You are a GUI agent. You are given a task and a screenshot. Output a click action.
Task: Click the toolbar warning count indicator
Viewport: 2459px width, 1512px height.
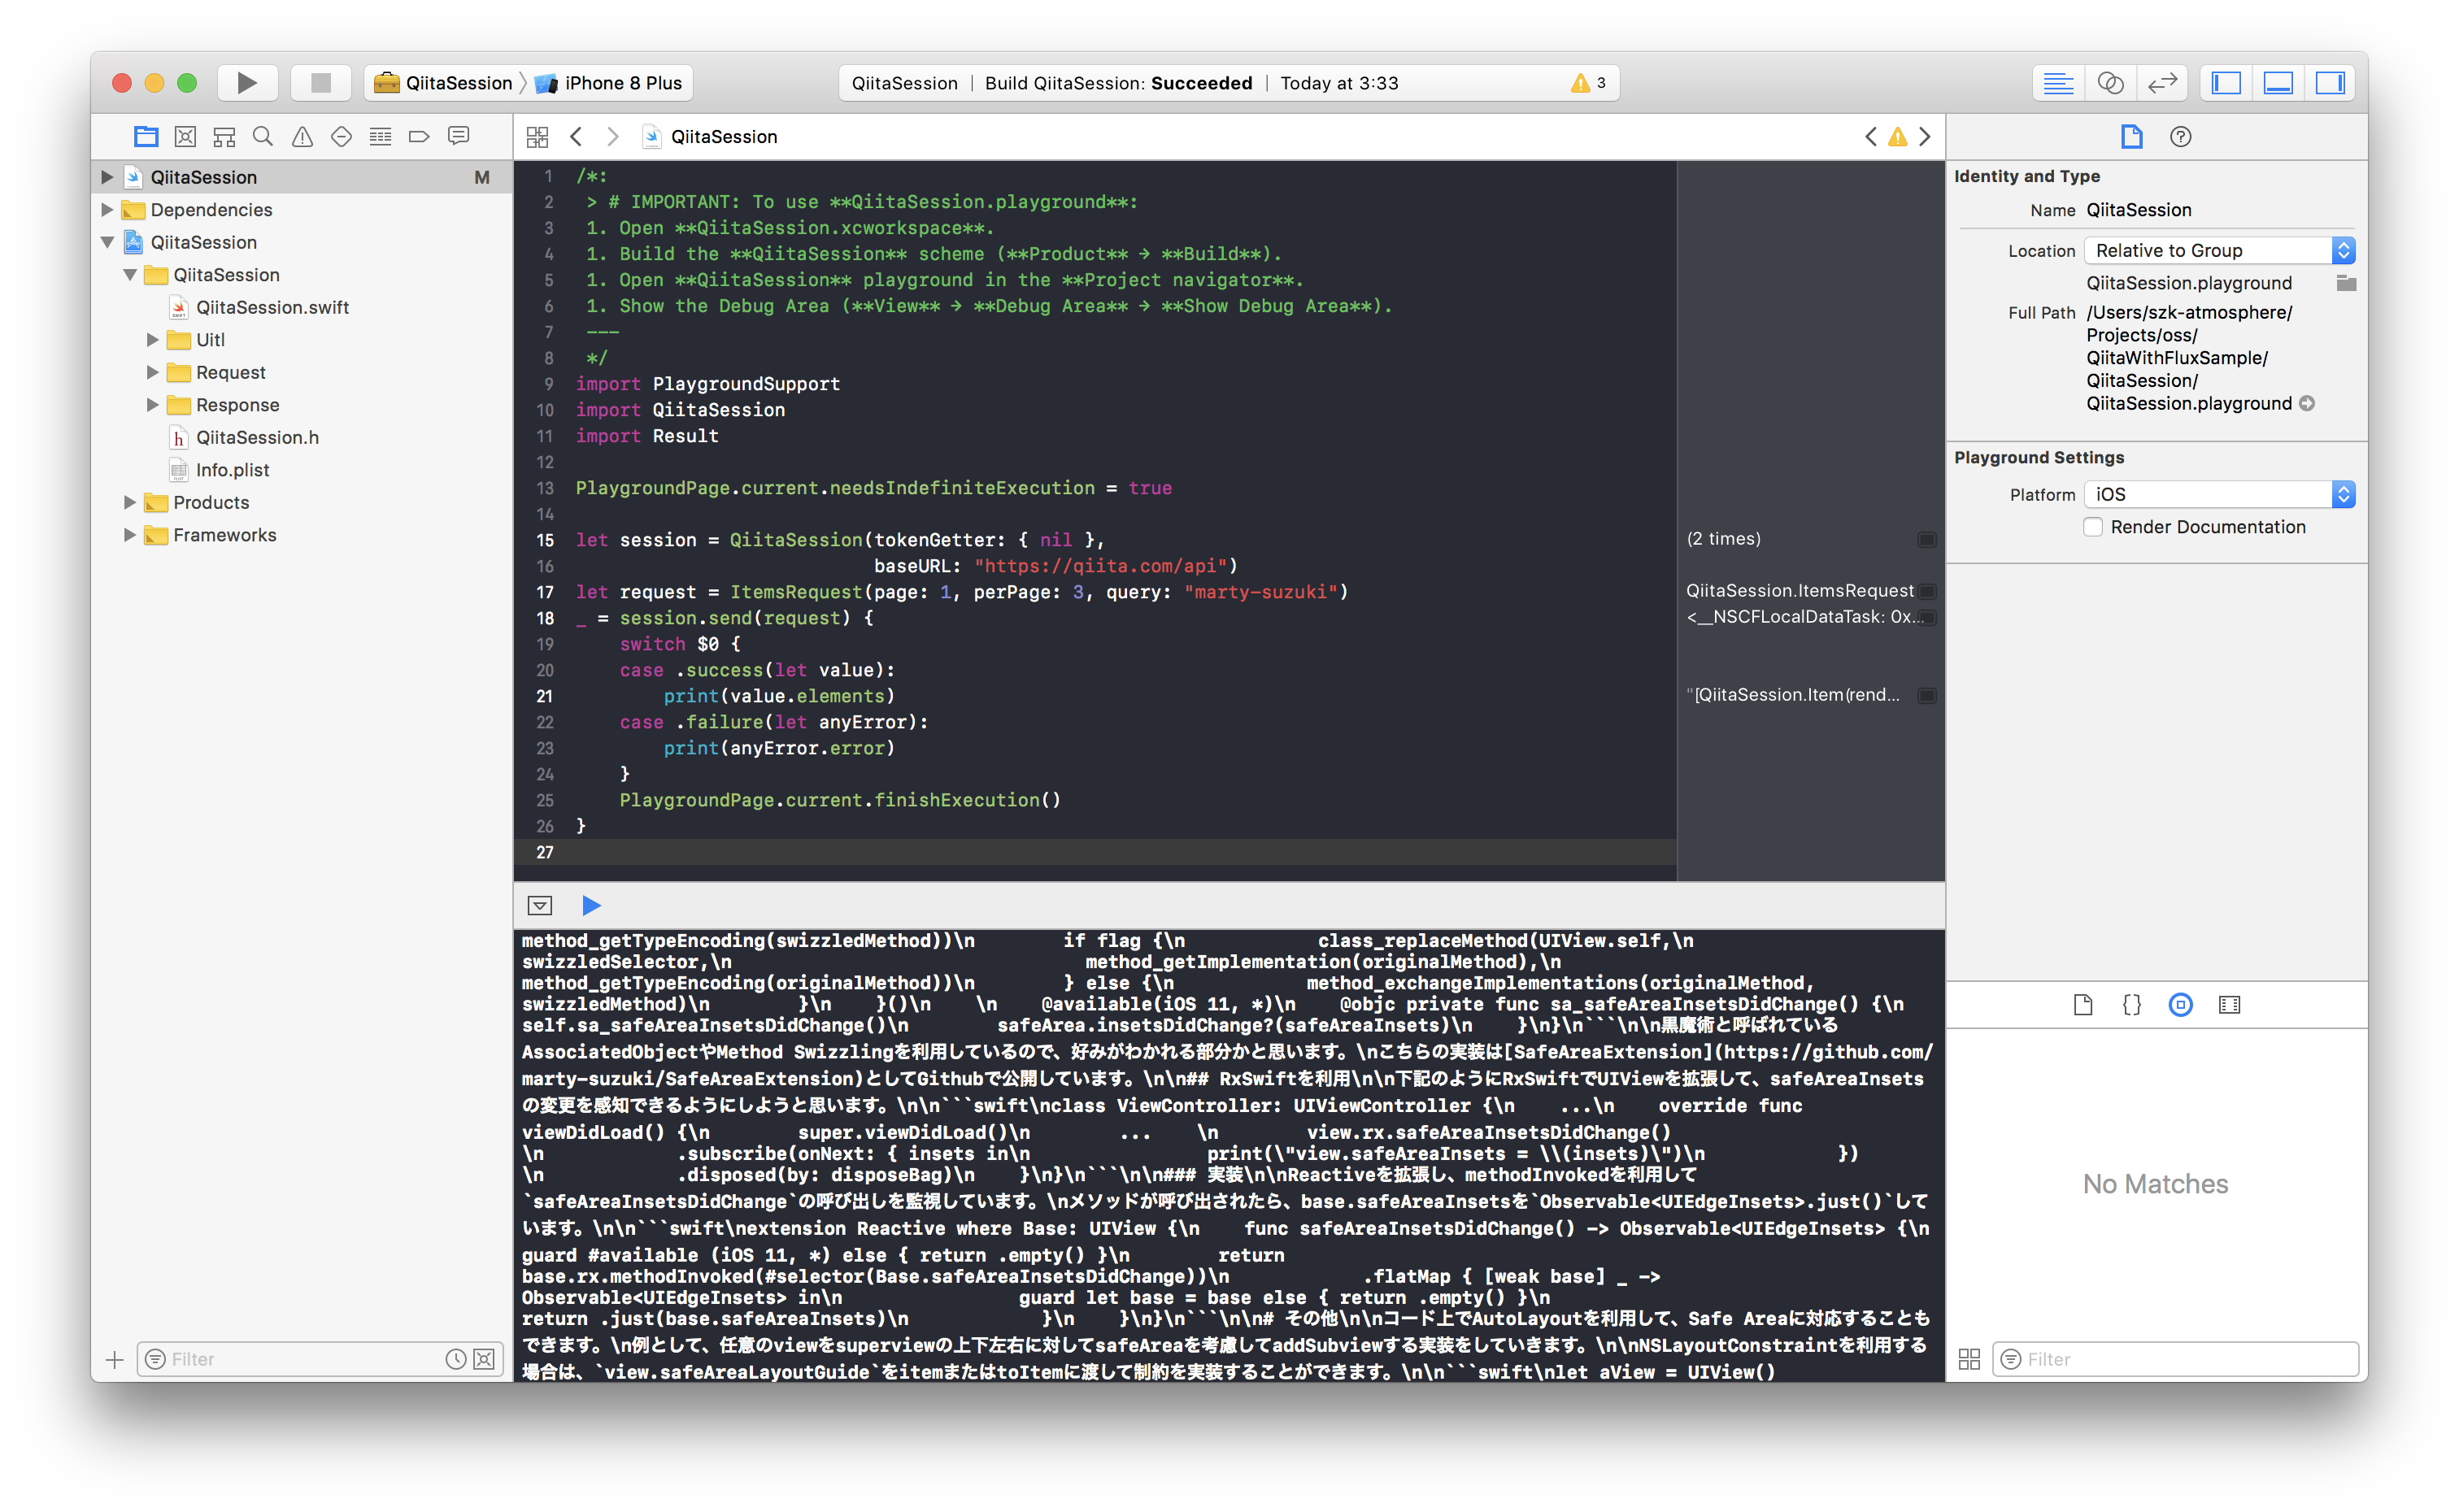[x=1587, y=83]
